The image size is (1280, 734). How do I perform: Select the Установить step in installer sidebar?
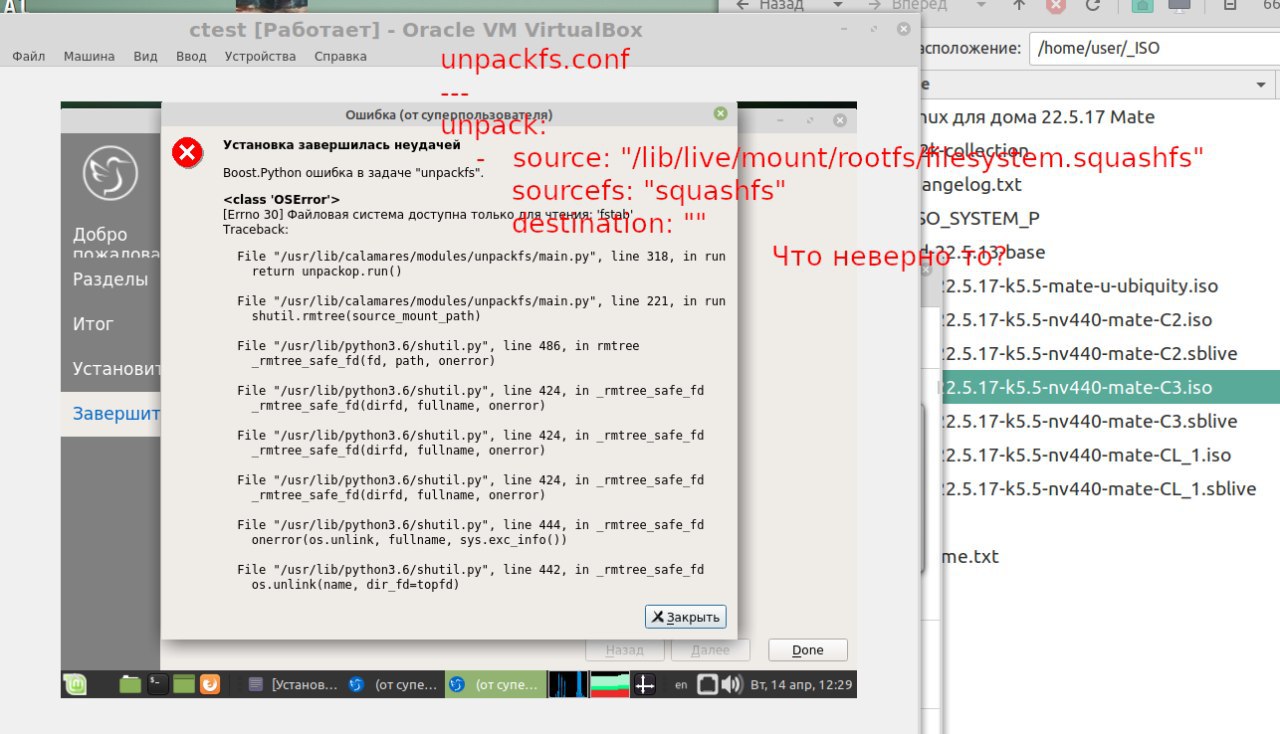click(x=111, y=369)
